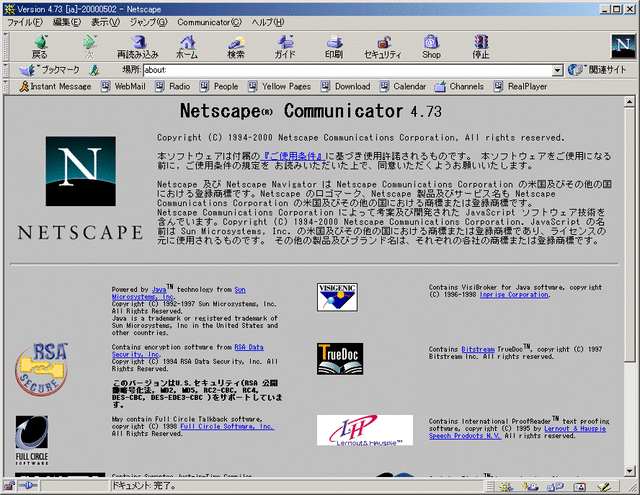Image resolution: width=640 pixels, height=495 pixels.
Task: Click the Guide (ガイド) toolbar button
Action: tap(285, 47)
